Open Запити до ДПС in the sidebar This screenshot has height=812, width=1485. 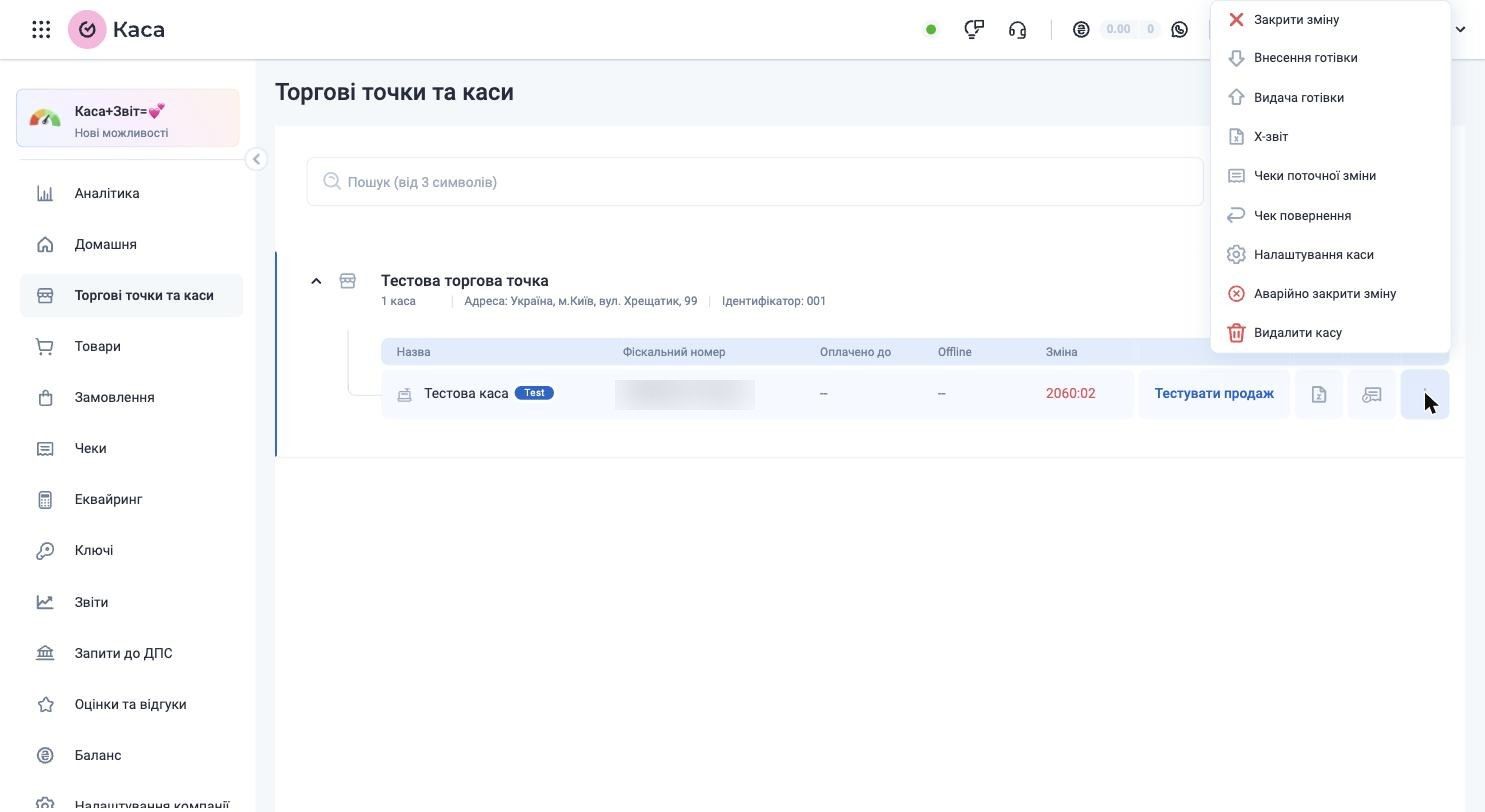[x=131, y=653]
